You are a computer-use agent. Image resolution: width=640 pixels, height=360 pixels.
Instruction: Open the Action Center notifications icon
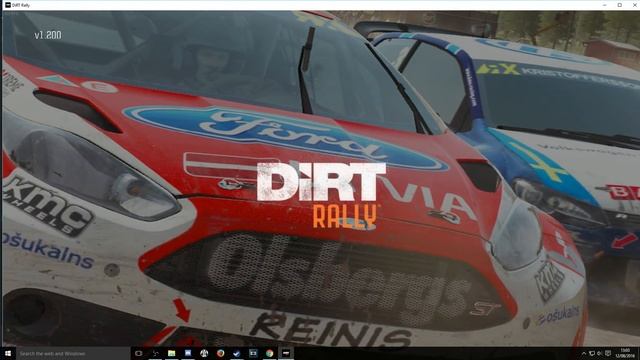tap(608, 353)
